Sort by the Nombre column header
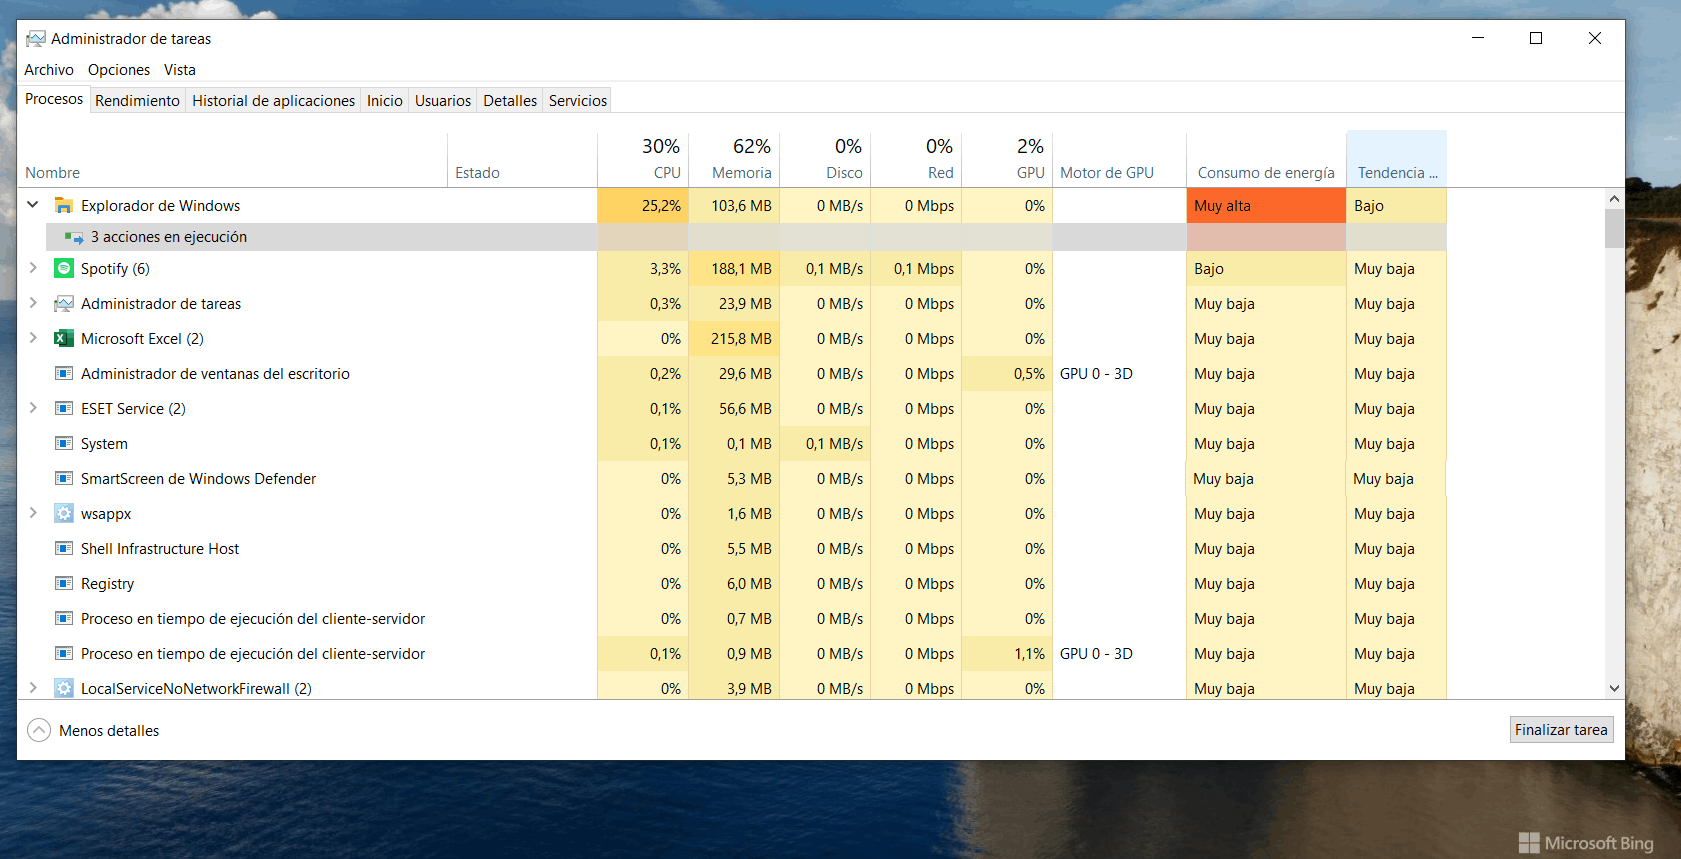This screenshot has width=1681, height=859. pos(232,159)
